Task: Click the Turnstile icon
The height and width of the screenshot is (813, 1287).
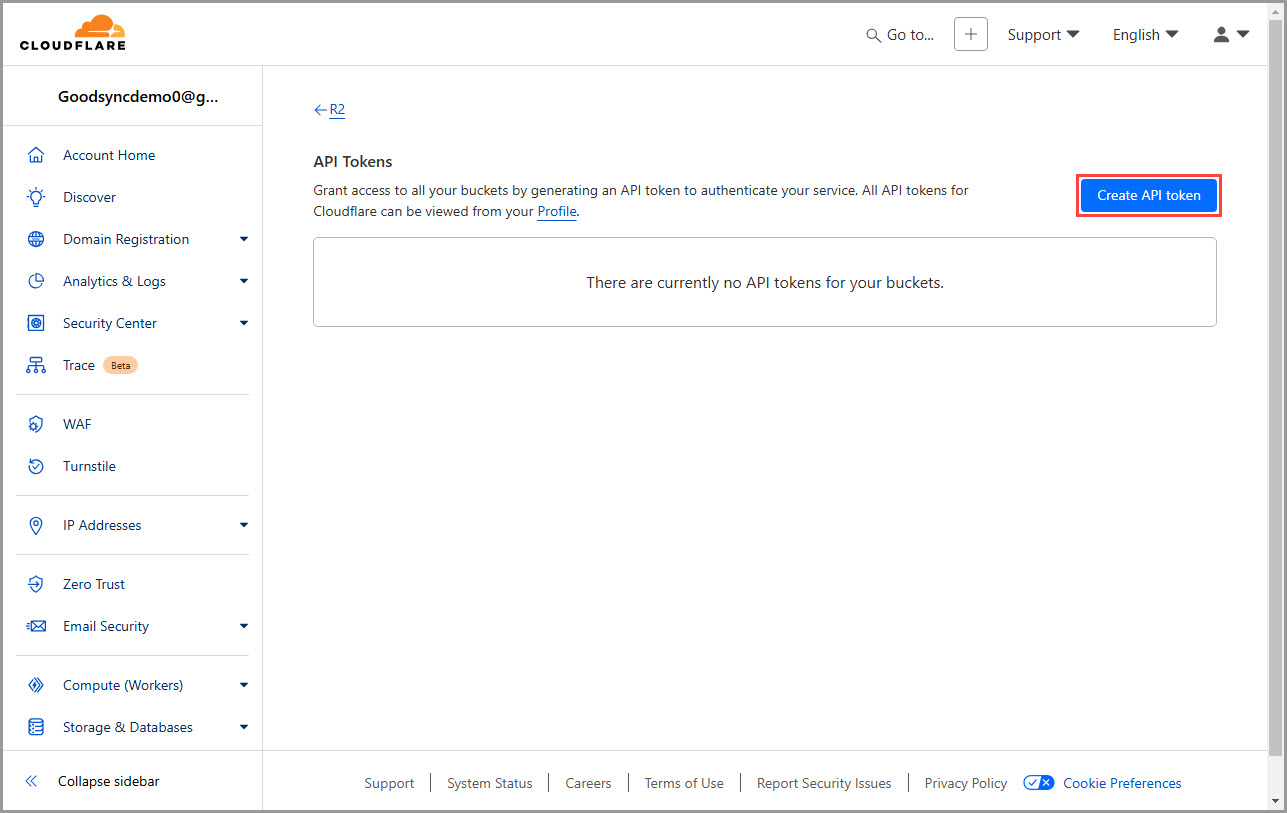Action: point(36,466)
